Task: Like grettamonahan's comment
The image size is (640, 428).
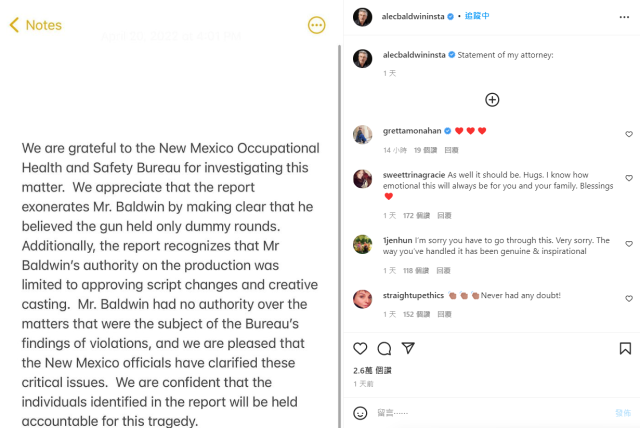Action: pyautogui.click(x=628, y=134)
